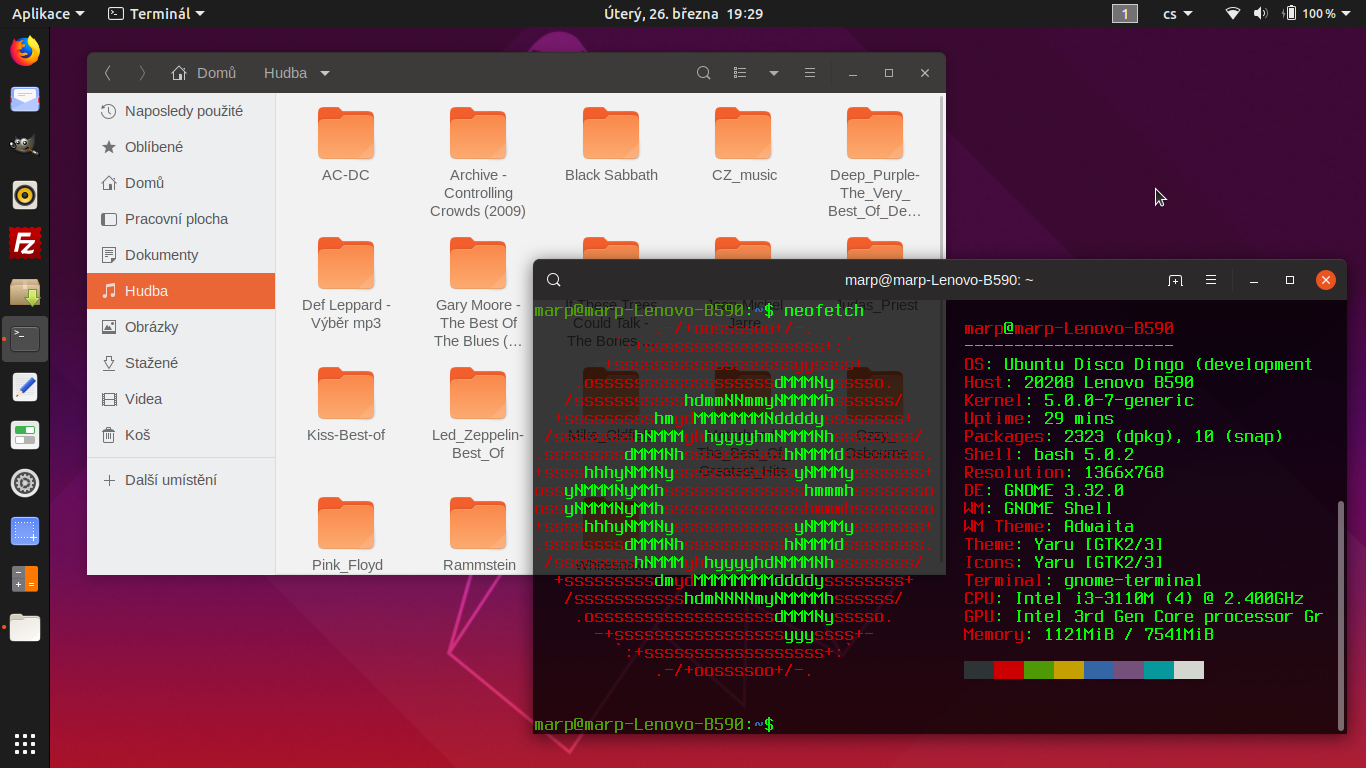Open Terminal hamburger menu

pyautogui.click(x=1211, y=280)
